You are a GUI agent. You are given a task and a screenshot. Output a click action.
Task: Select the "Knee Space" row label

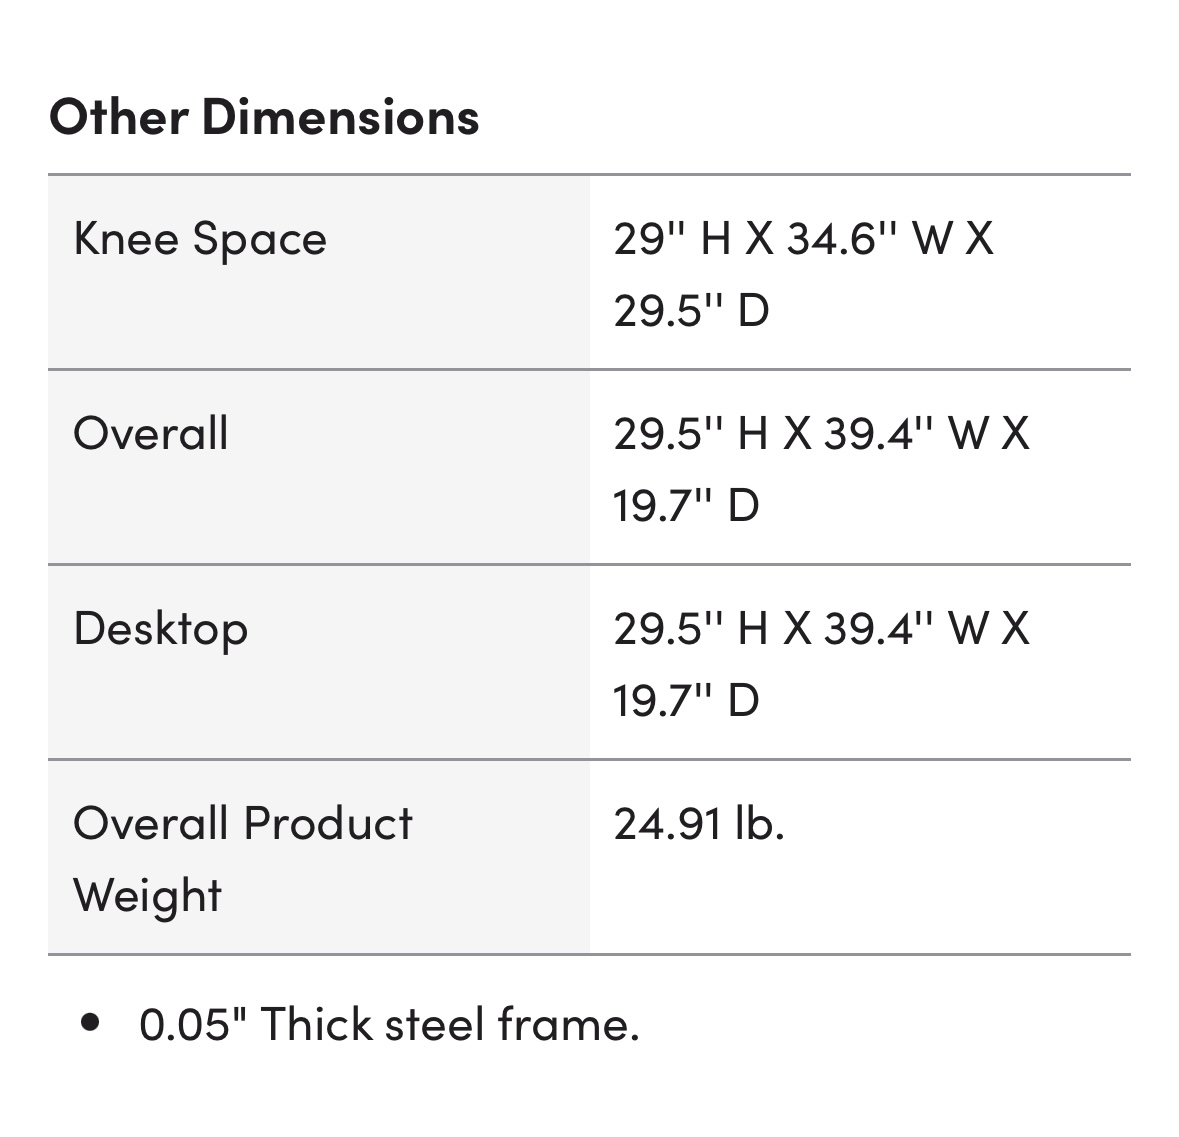pos(200,240)
